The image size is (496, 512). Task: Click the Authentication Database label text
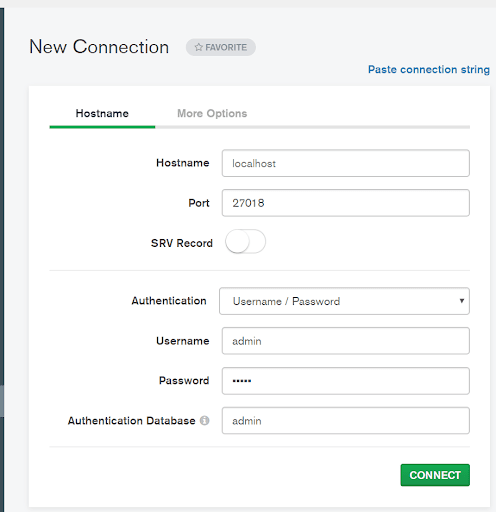coord(132,421)
